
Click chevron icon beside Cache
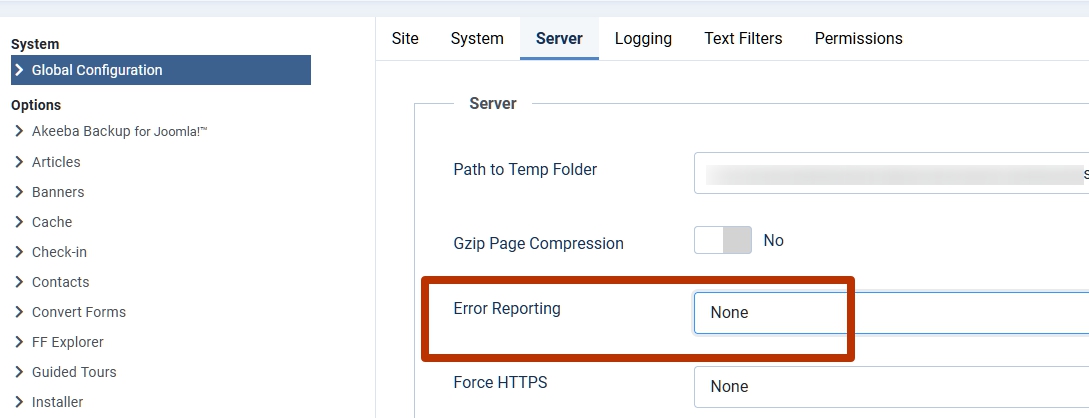(19, 221)
